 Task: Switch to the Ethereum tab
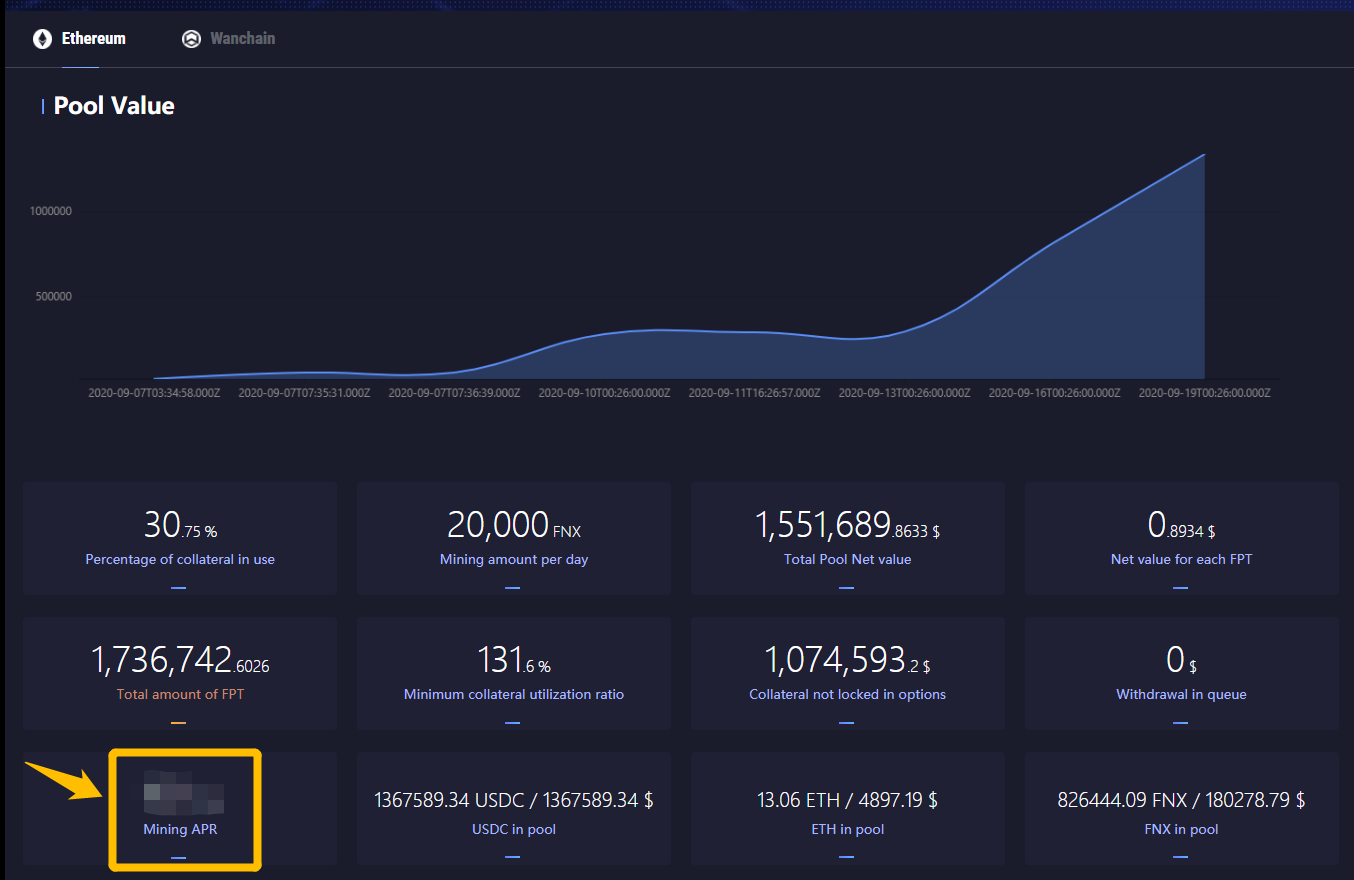(x=80, y=39)
